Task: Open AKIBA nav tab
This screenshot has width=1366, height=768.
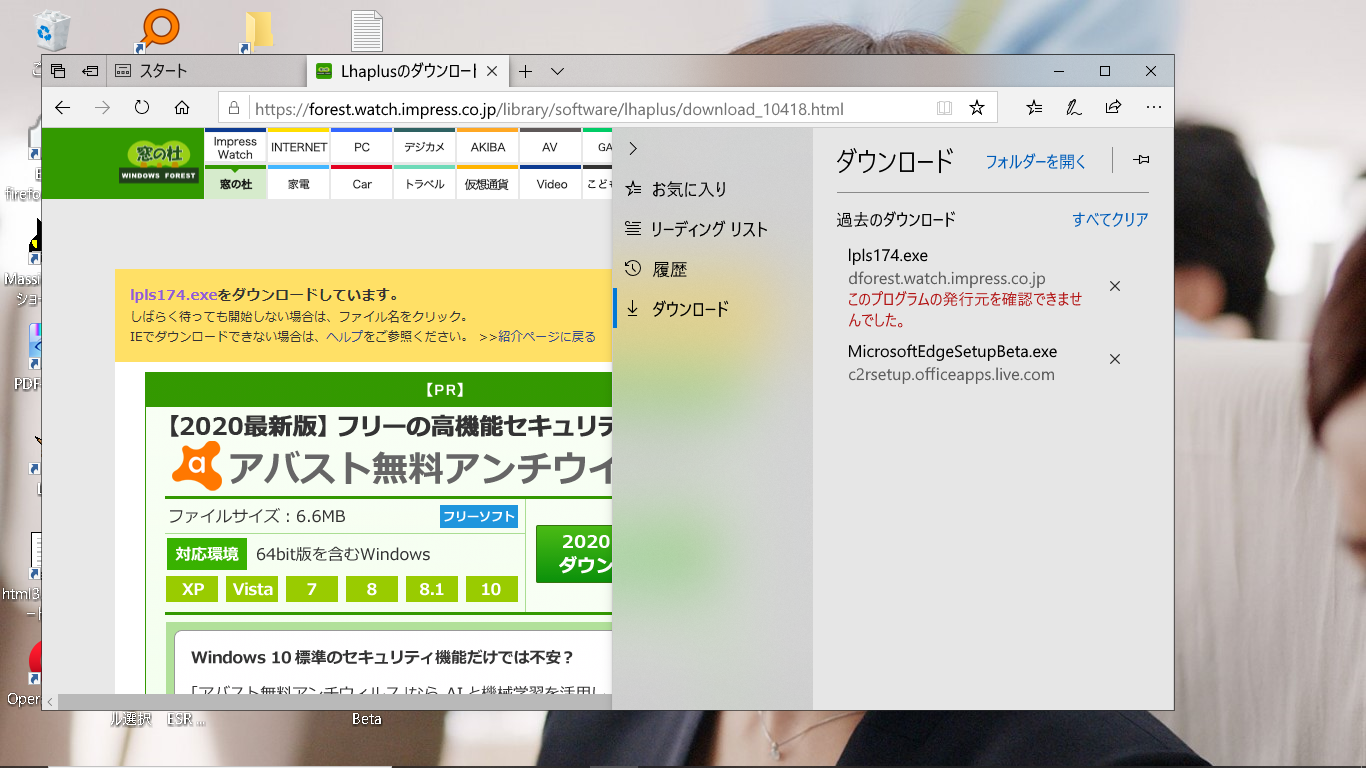Action: click(487, 147)
